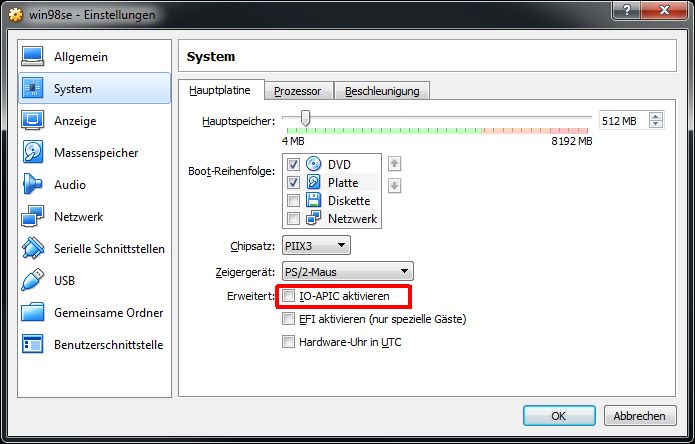Click the Netzwerk computers icon in sidebar
The image size is (695, 444).
pos(33,216)
